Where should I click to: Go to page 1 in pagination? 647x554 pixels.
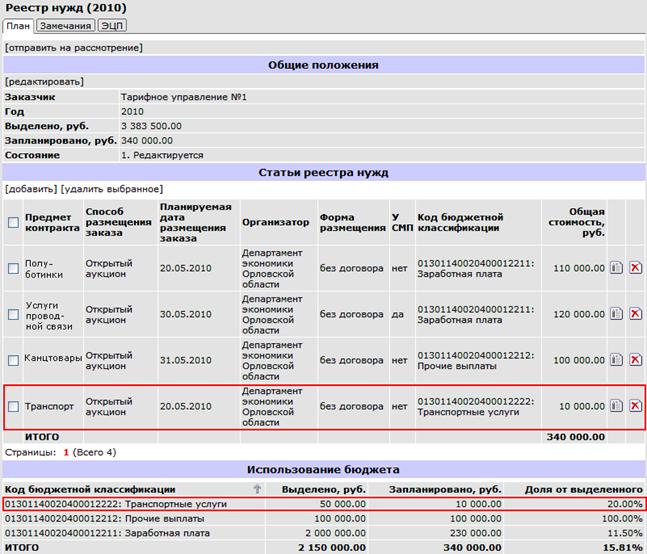(x=66, y=453)
